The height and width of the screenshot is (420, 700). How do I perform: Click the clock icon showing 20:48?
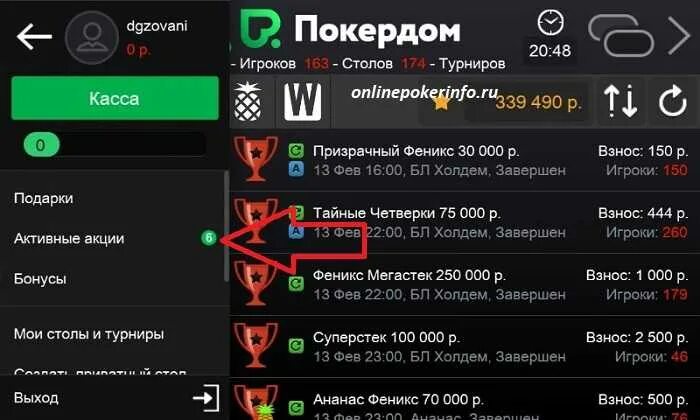coord(550,23)
